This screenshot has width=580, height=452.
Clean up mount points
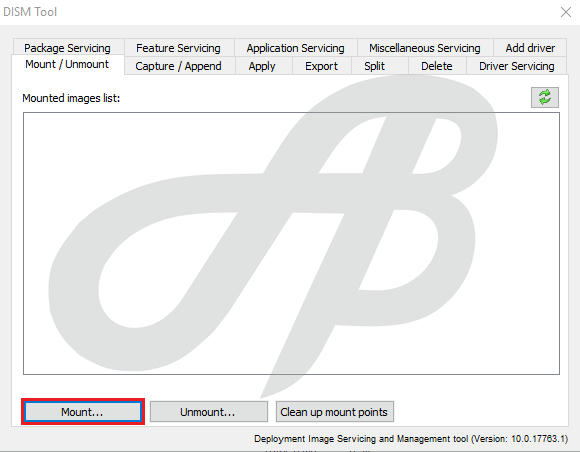click(334, 412)
